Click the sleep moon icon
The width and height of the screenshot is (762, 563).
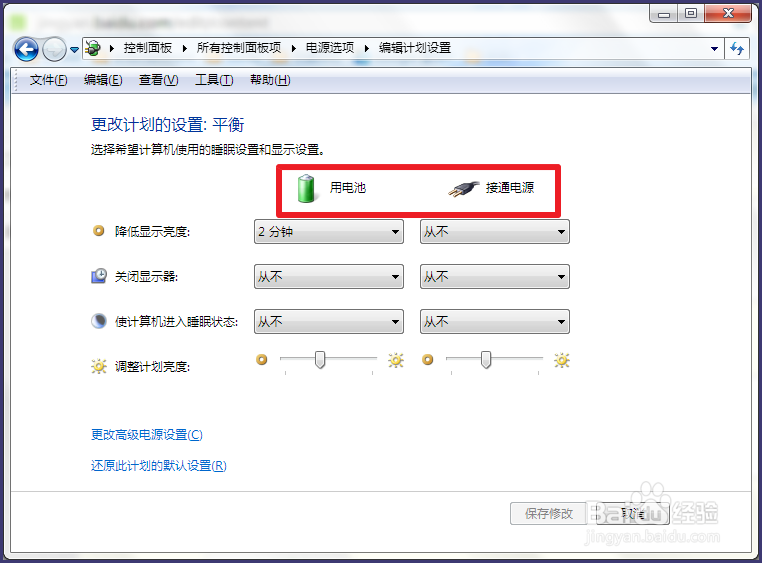[99, 321]
